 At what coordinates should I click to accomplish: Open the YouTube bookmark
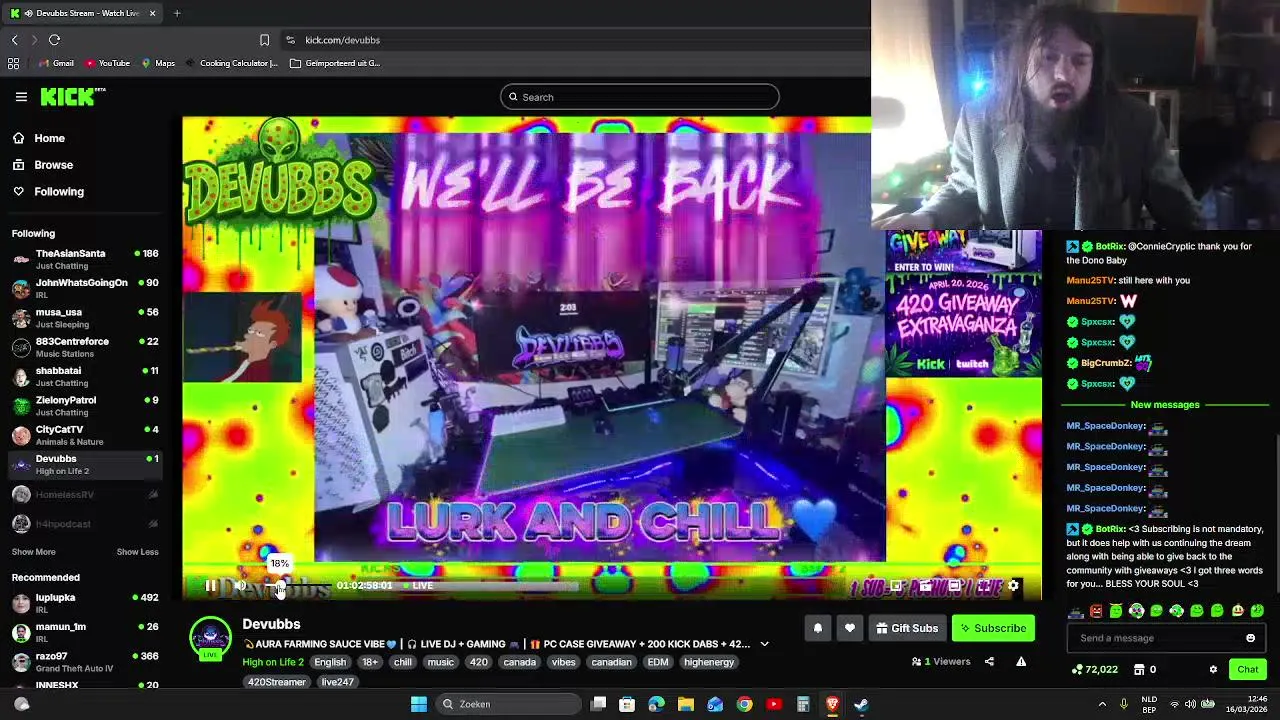click(x=107, y=63)
